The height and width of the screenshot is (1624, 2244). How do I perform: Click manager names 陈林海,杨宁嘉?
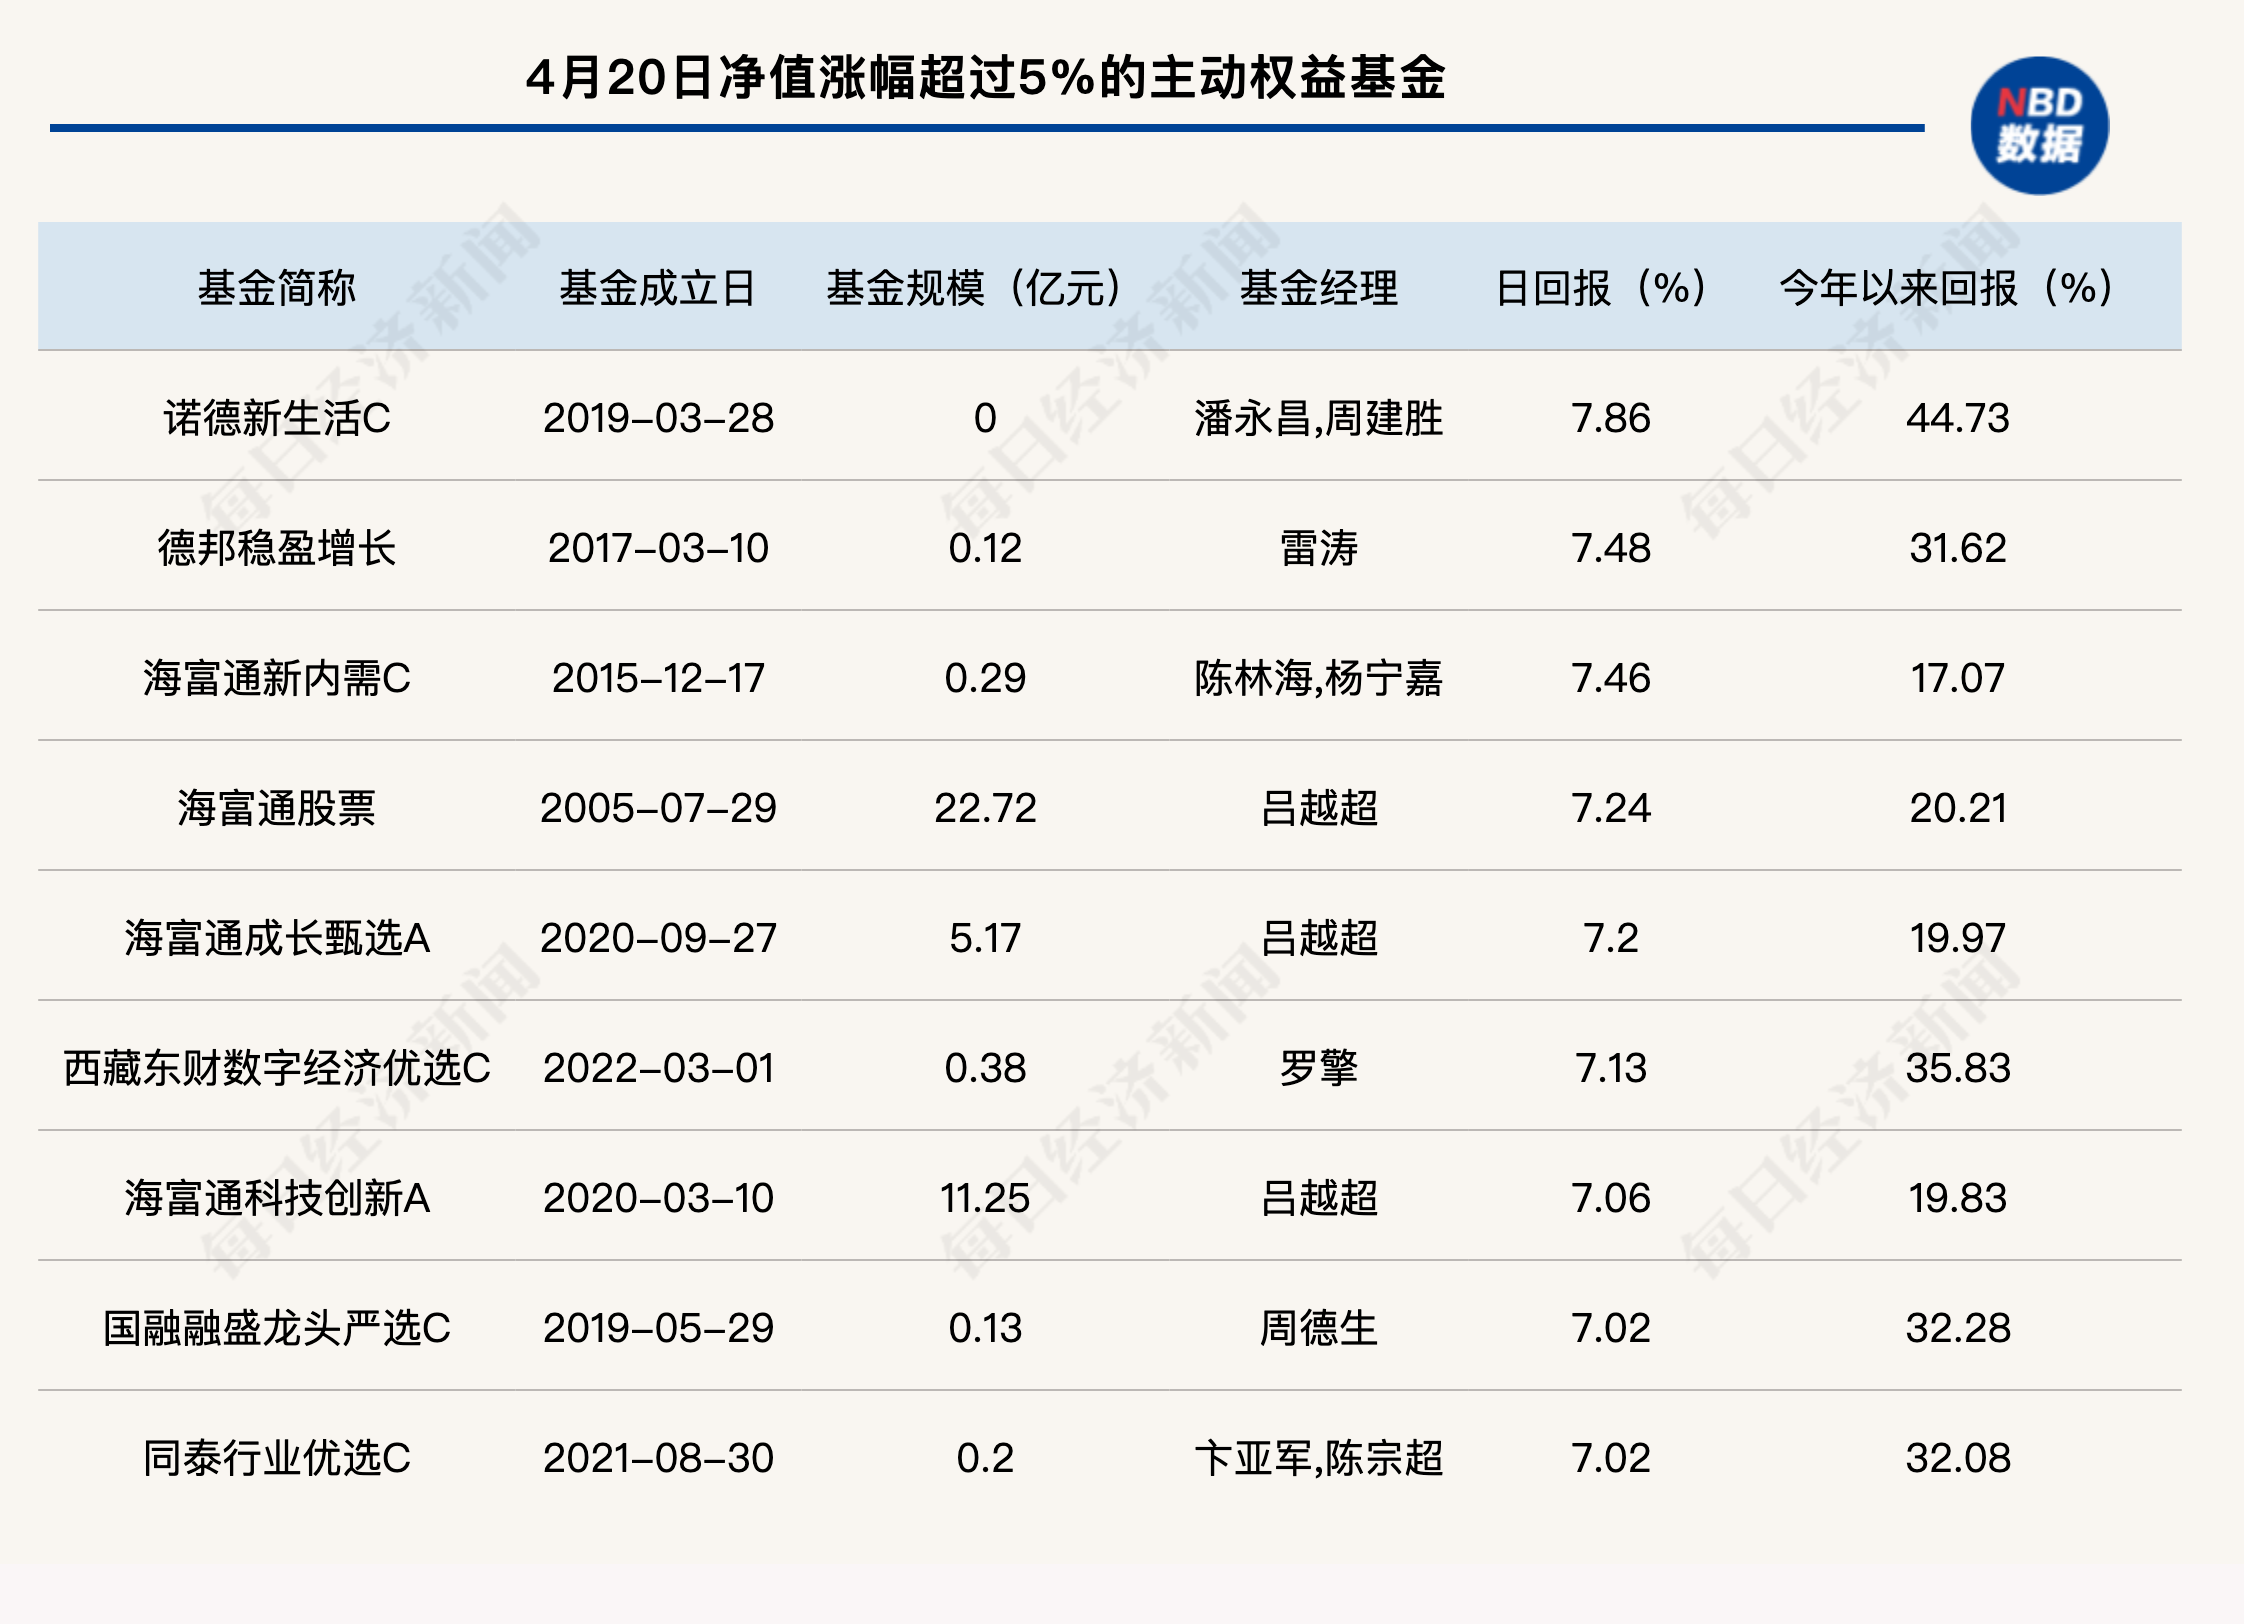coord(1318,678)
